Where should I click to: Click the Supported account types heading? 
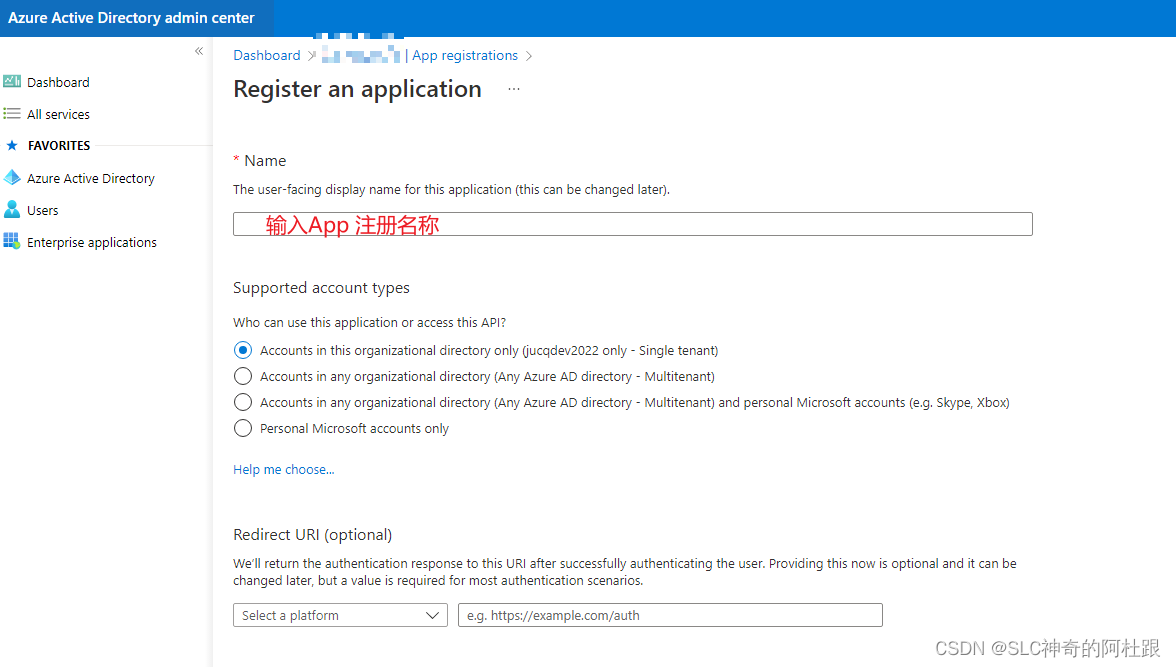click(321, 288)
